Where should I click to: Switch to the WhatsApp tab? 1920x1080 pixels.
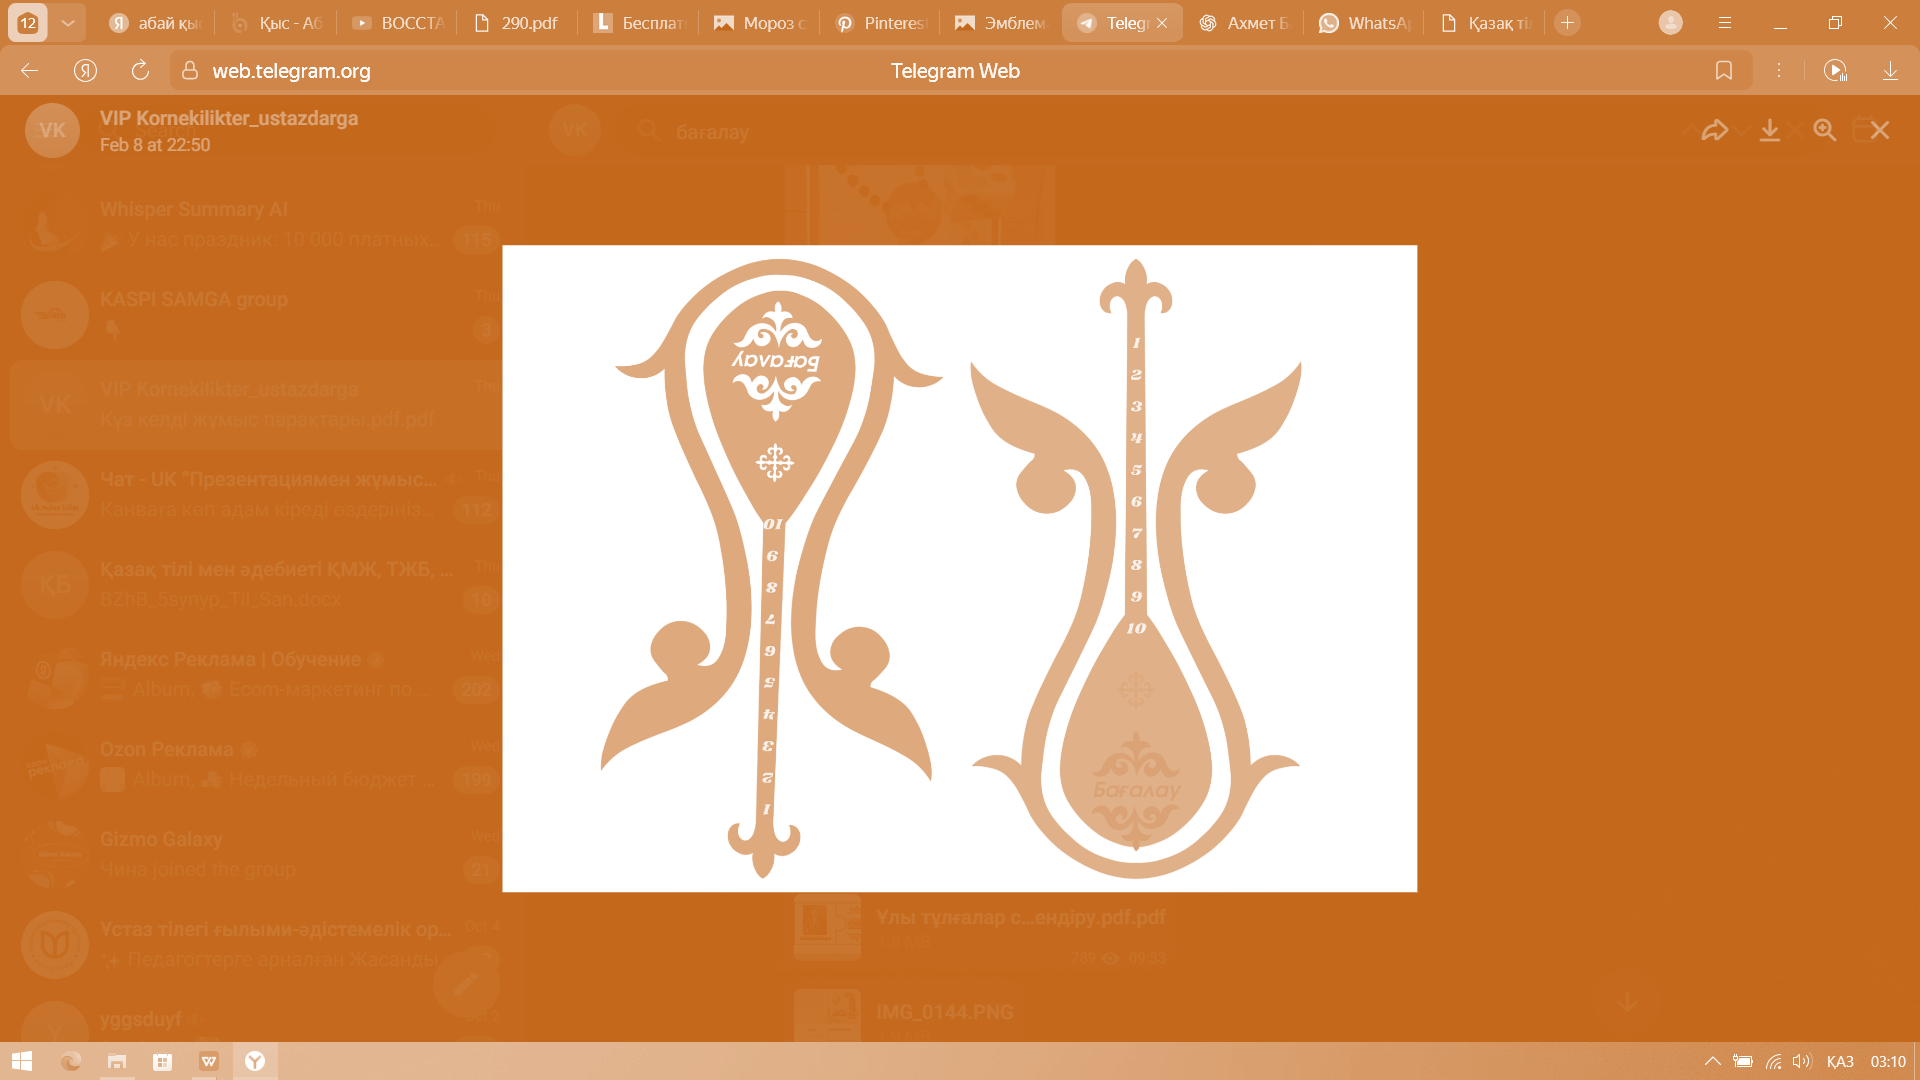[x=1365, y=22]
